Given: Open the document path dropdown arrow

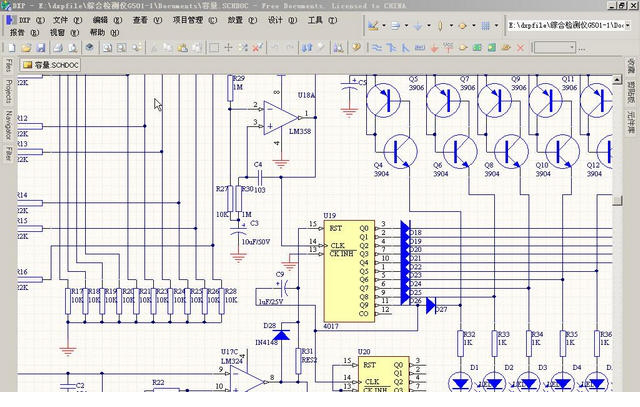Looking at the screenshot, I should pyautogui.click(x=628, y=25).
